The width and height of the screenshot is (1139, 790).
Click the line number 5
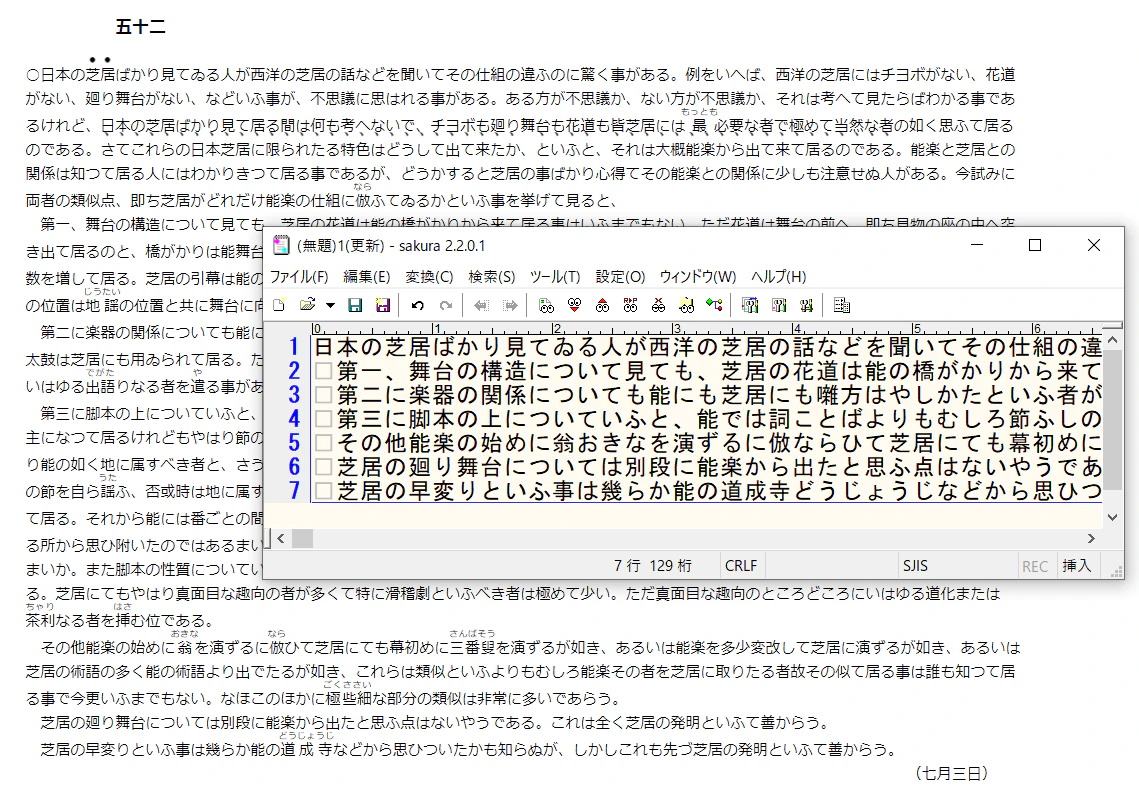[293, 442]
